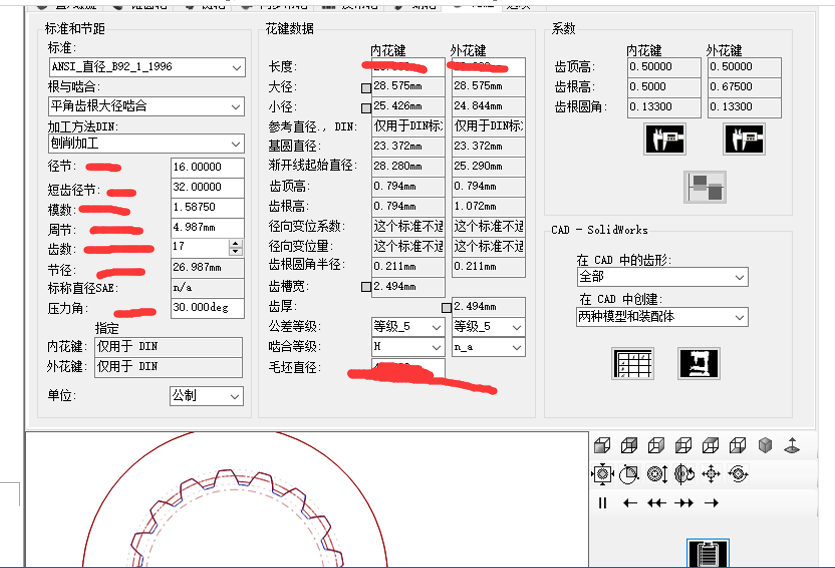Click 内花键 渐开线起始直径 value 28.280mm
Image resolution: width=835 pixels, height=568 pixels.
408,167
